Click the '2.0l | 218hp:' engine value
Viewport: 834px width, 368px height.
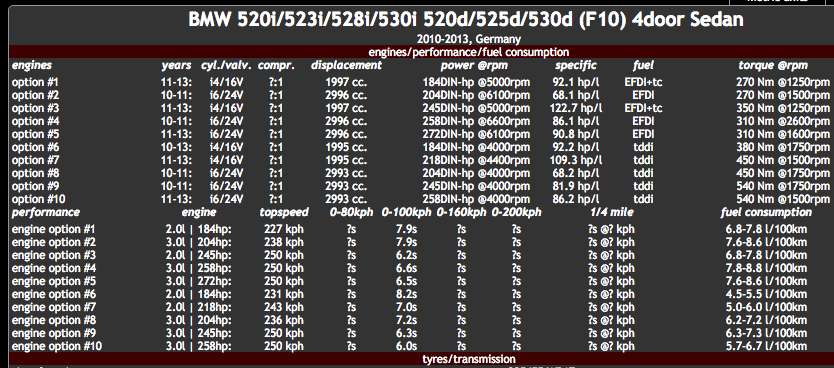(x=198, y=307)
